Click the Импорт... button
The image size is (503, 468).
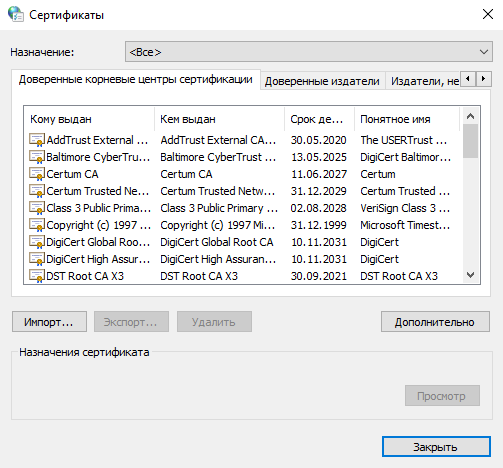click(49, 322)
